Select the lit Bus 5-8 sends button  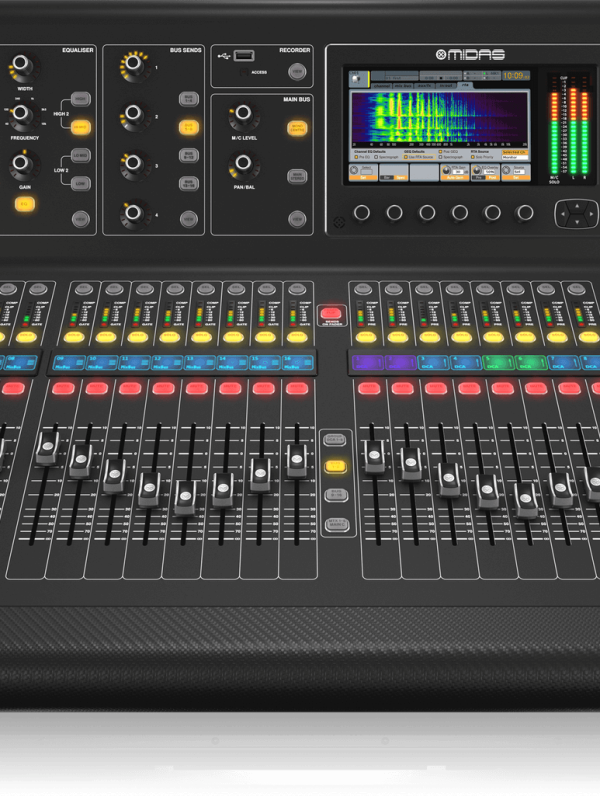click(189, 127)
